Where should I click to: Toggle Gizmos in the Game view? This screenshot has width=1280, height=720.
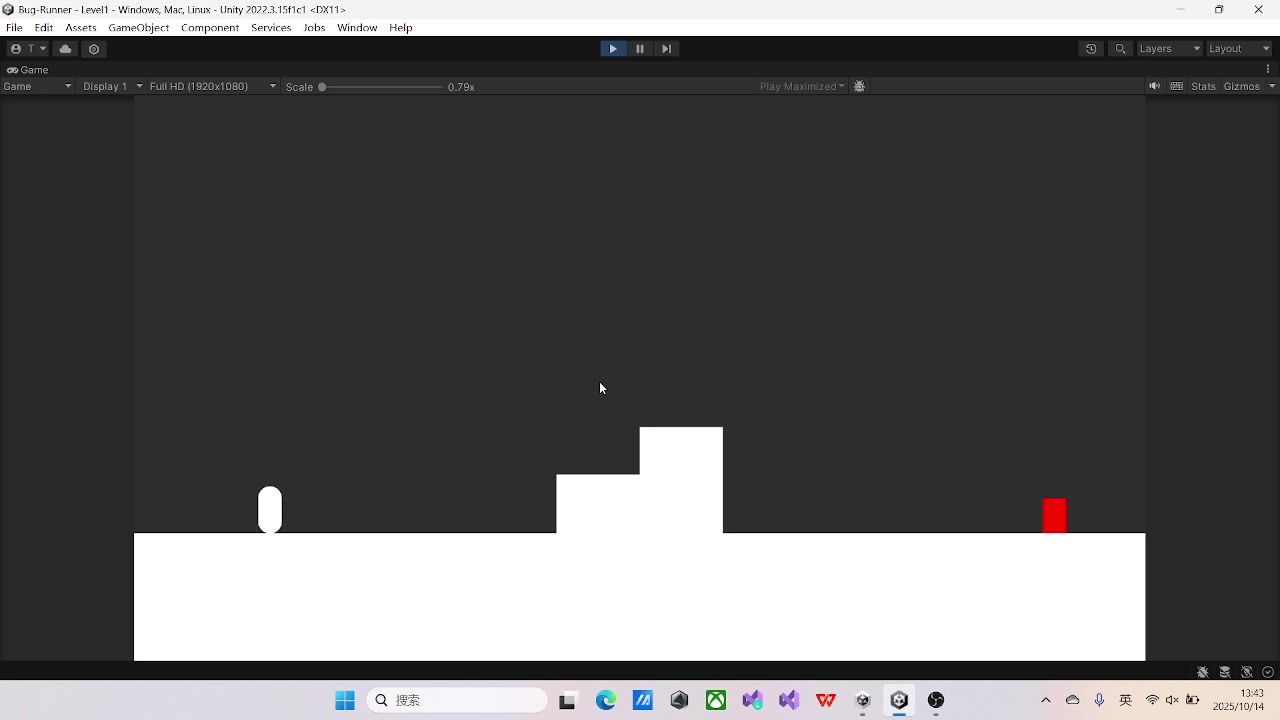[1241, 87]
